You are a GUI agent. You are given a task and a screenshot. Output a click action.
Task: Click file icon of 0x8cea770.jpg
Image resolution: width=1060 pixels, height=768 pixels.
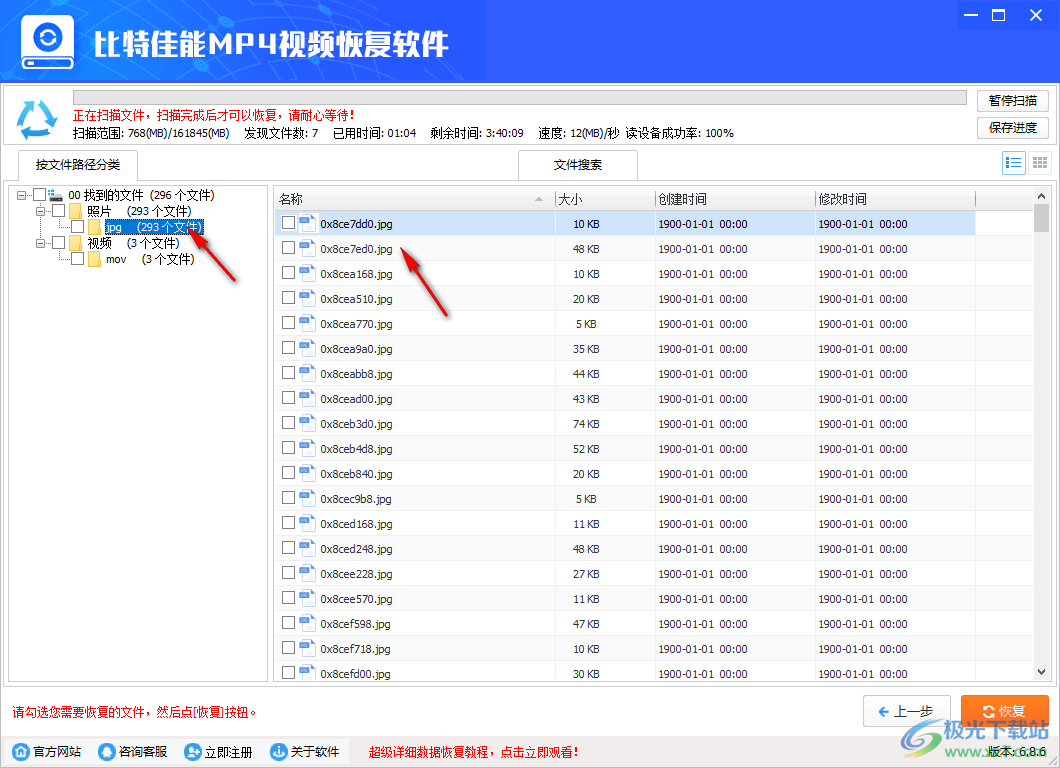point(308,323)
